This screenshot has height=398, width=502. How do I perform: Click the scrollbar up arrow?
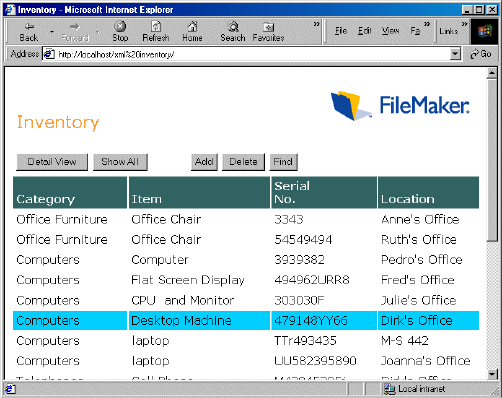(492, 73)
